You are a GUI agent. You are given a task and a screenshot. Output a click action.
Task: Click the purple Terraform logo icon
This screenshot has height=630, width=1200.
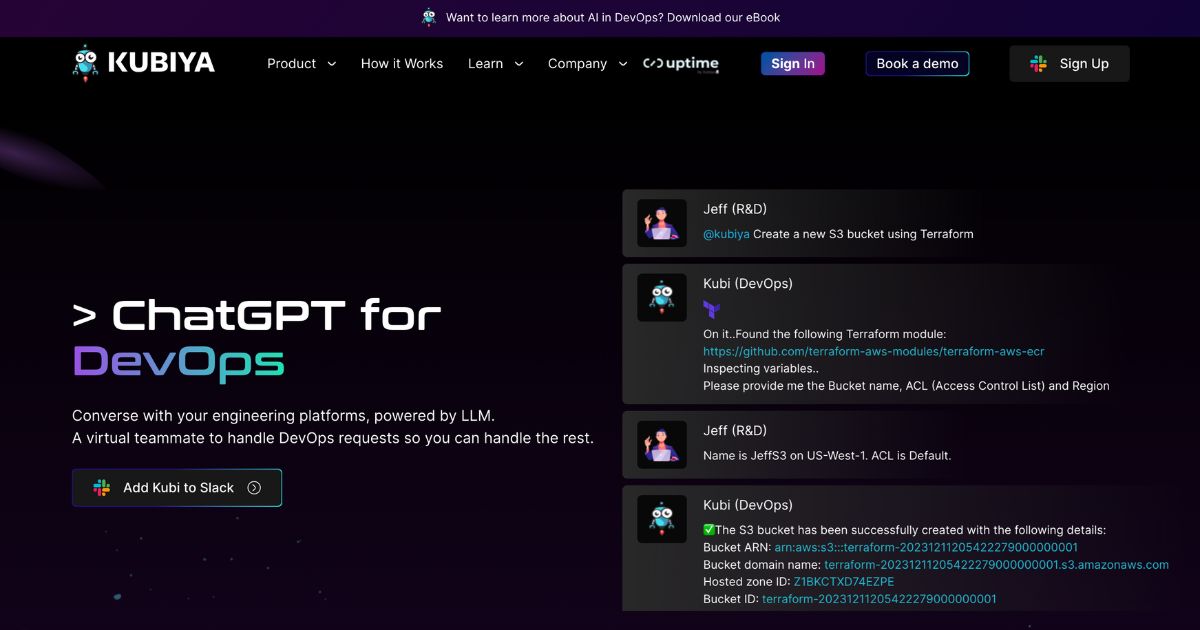[x=711, y=309]
